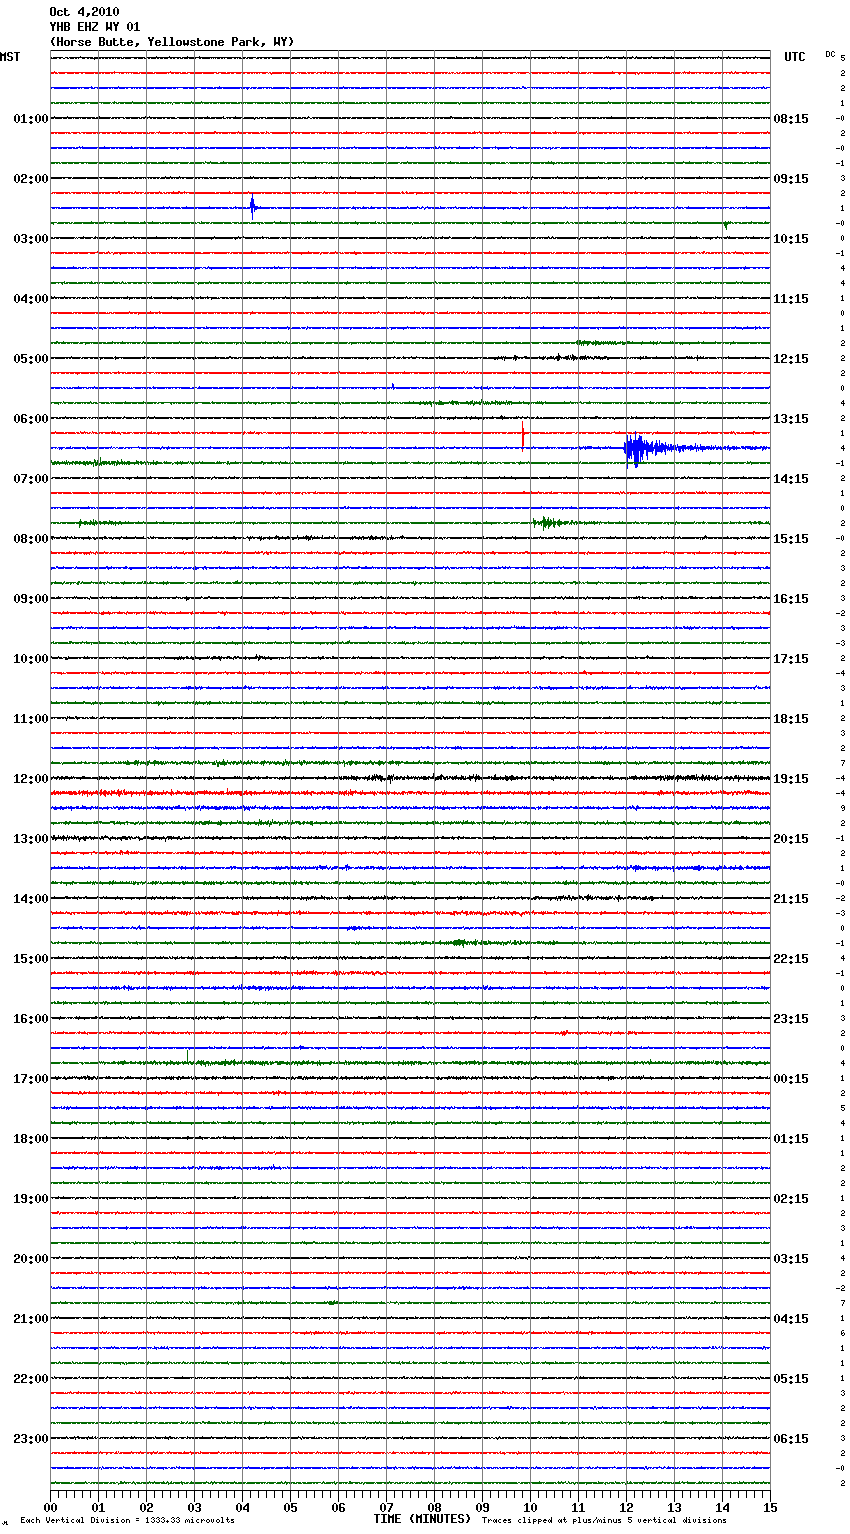
Task: Click minute tick label '05' on bottom axis
Action: coord(290,1507)
